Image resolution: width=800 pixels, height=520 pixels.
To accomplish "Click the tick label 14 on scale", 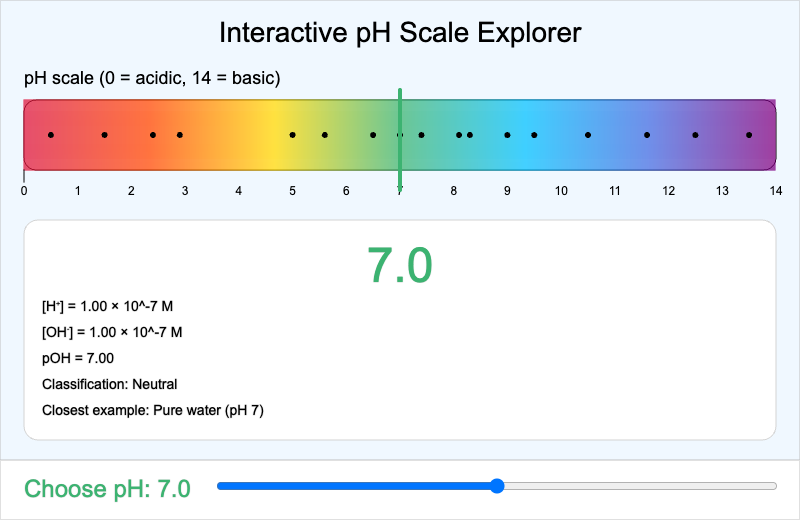I will pos(774,190).
